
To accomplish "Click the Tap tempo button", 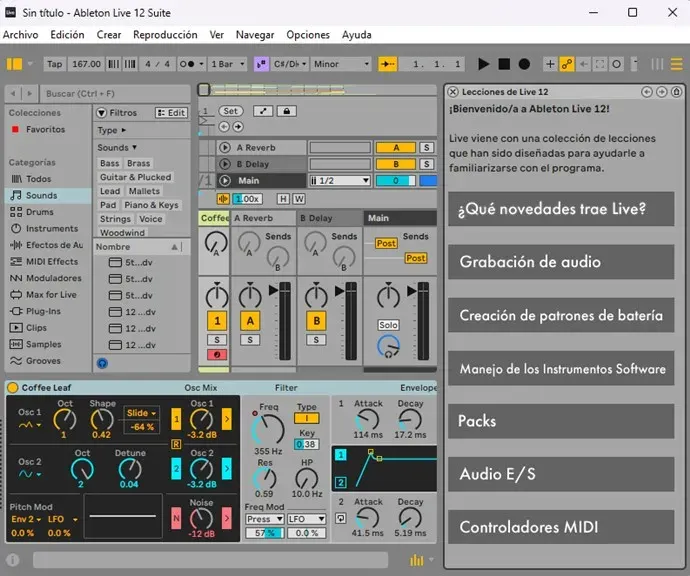I will point(55,64).
